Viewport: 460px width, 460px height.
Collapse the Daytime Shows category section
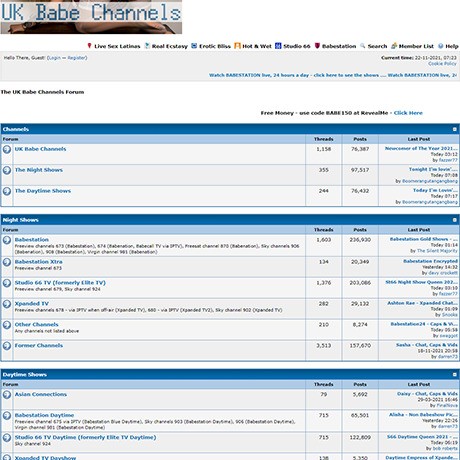454,375
